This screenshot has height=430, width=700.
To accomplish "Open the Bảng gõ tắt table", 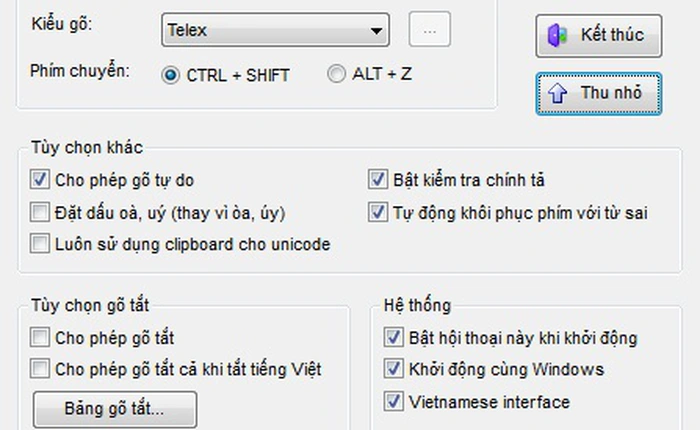I will (115, 409).
